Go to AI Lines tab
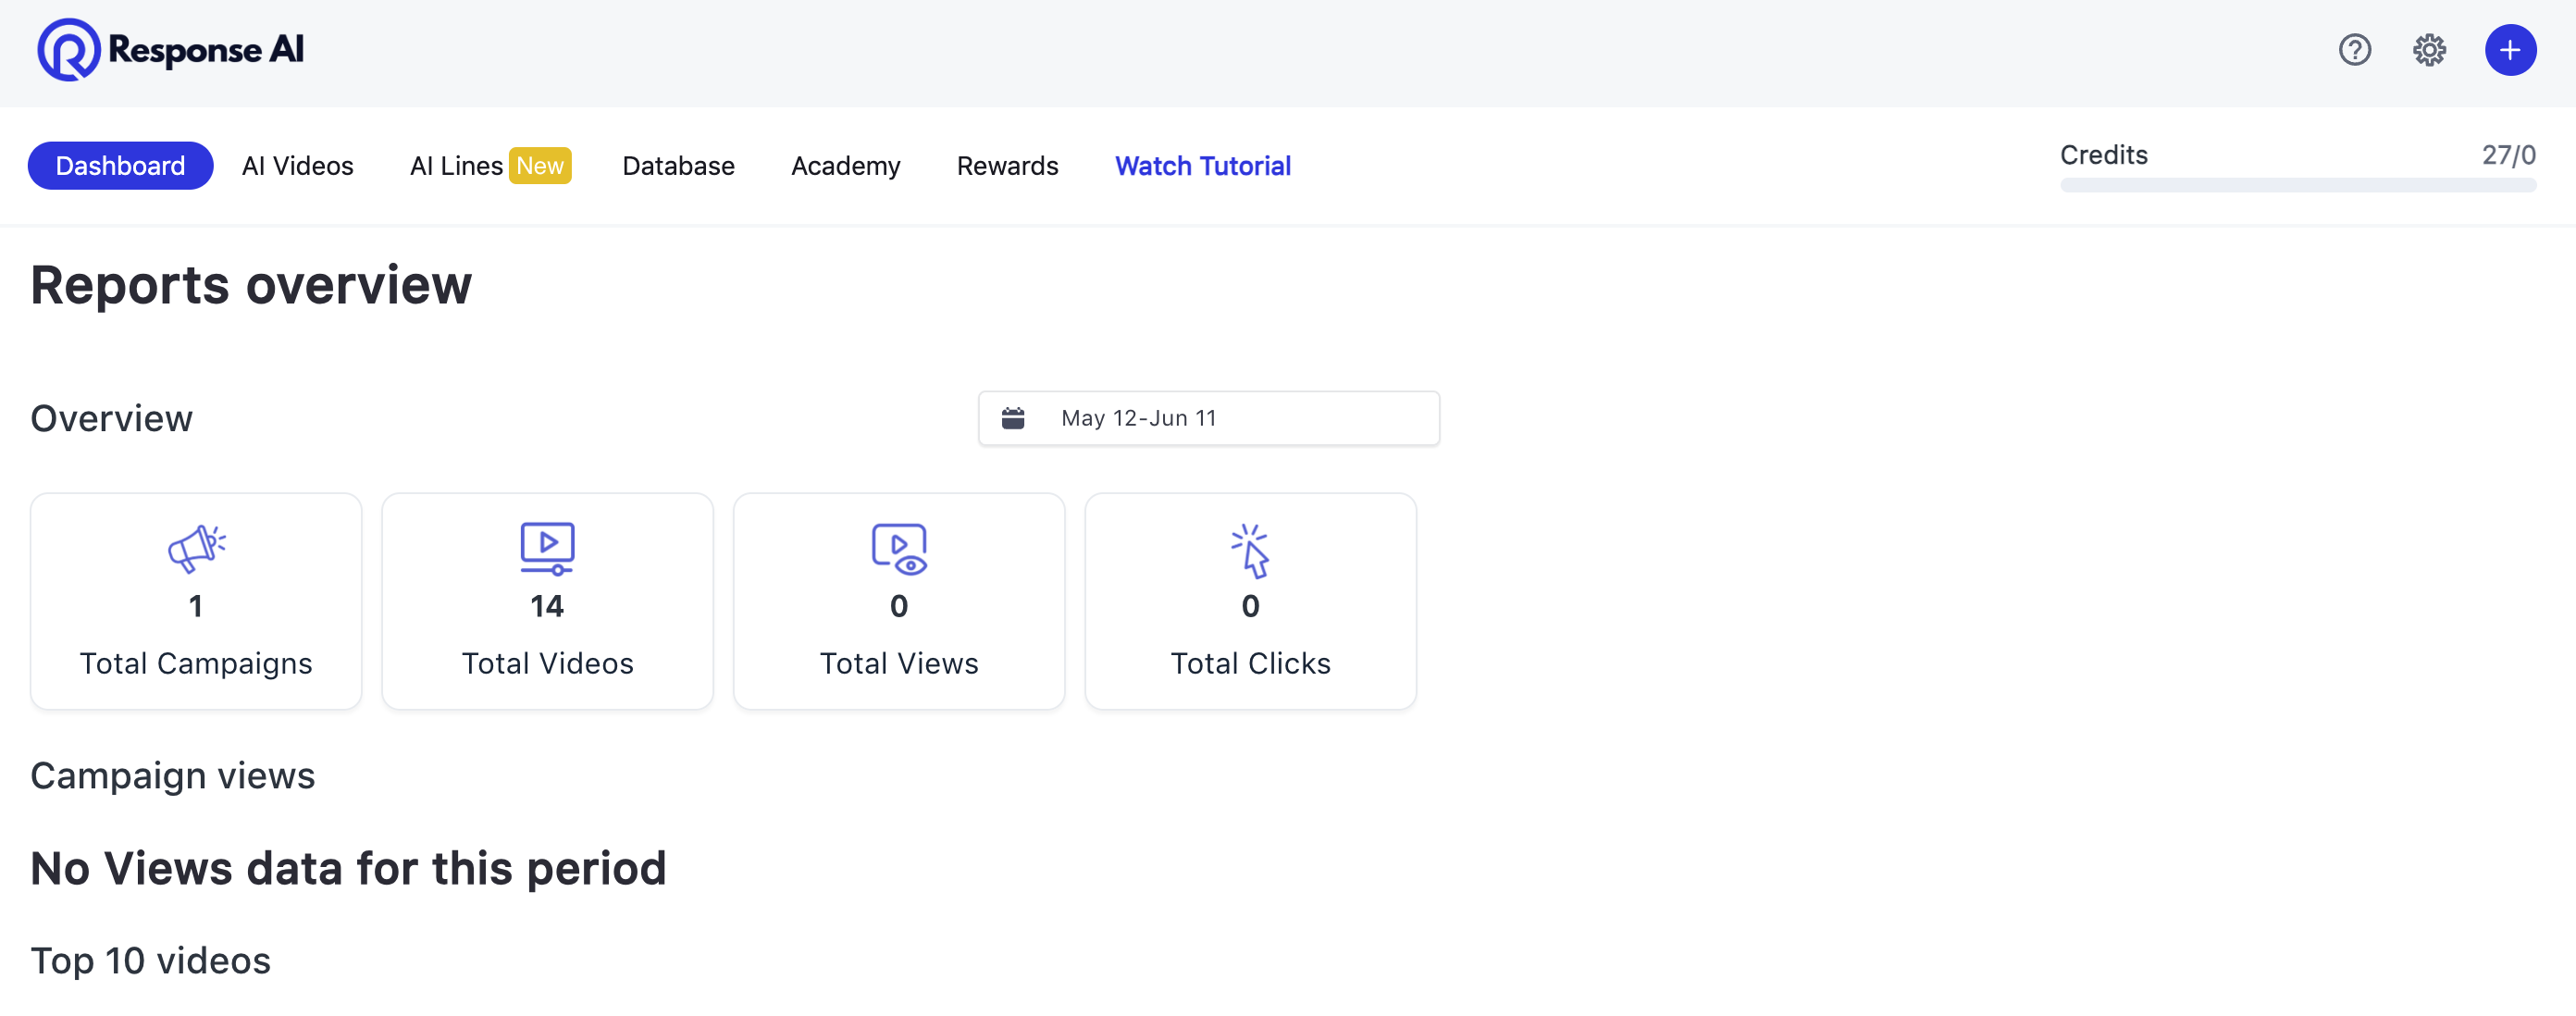 coord(455,165)
